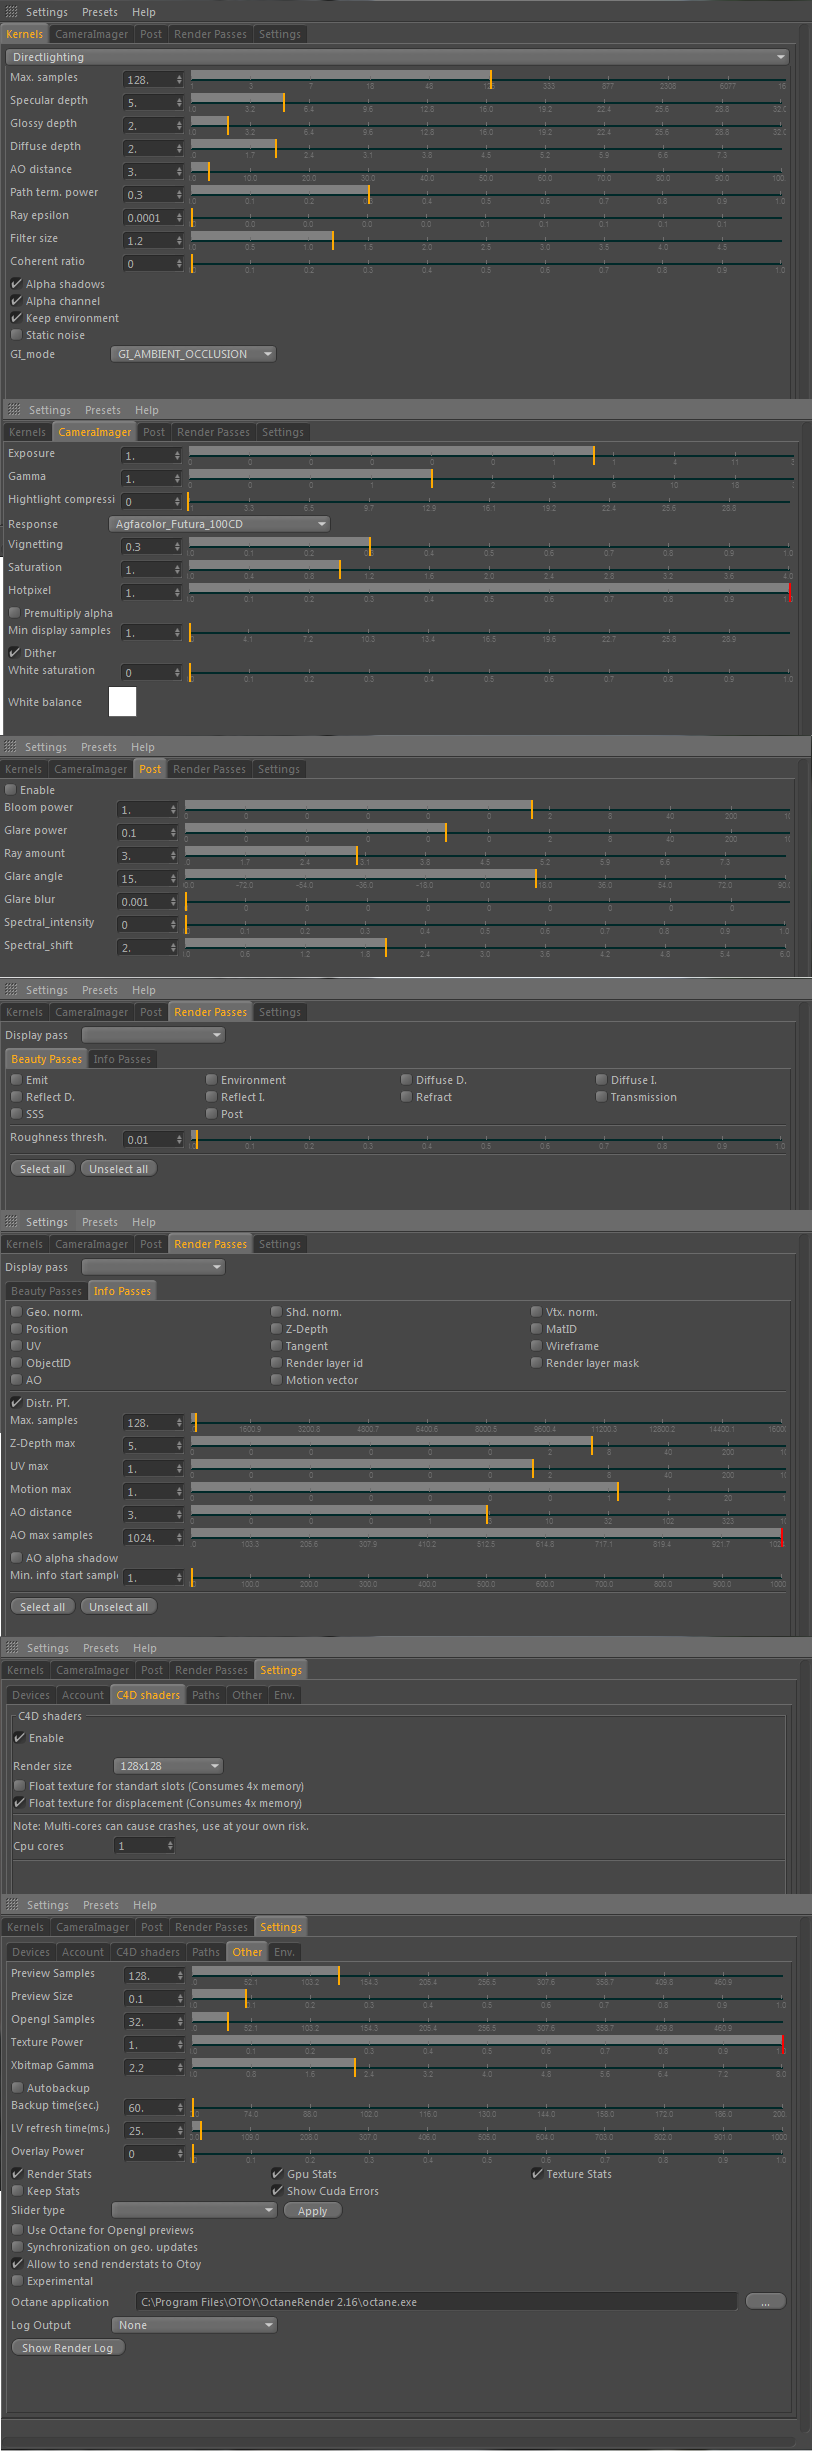Click the LV refresh time value field
Image resolution: width=813 pixels, height=2451 pixels.
pos(150,2130)
